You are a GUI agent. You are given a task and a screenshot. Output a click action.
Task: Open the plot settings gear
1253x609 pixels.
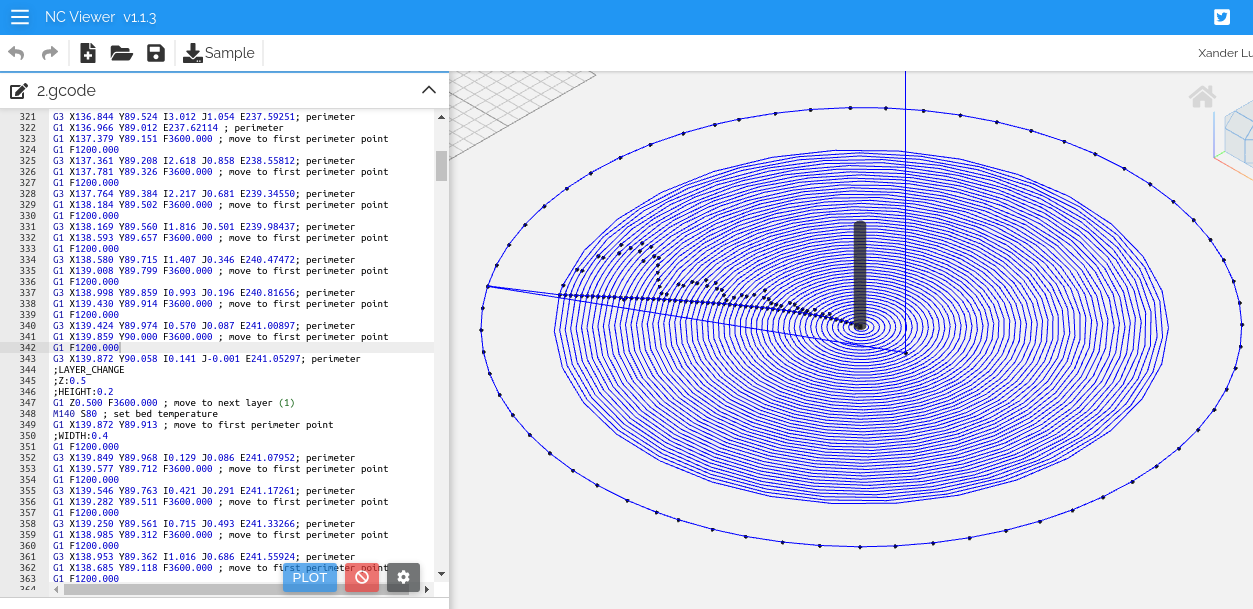(403, 577)
